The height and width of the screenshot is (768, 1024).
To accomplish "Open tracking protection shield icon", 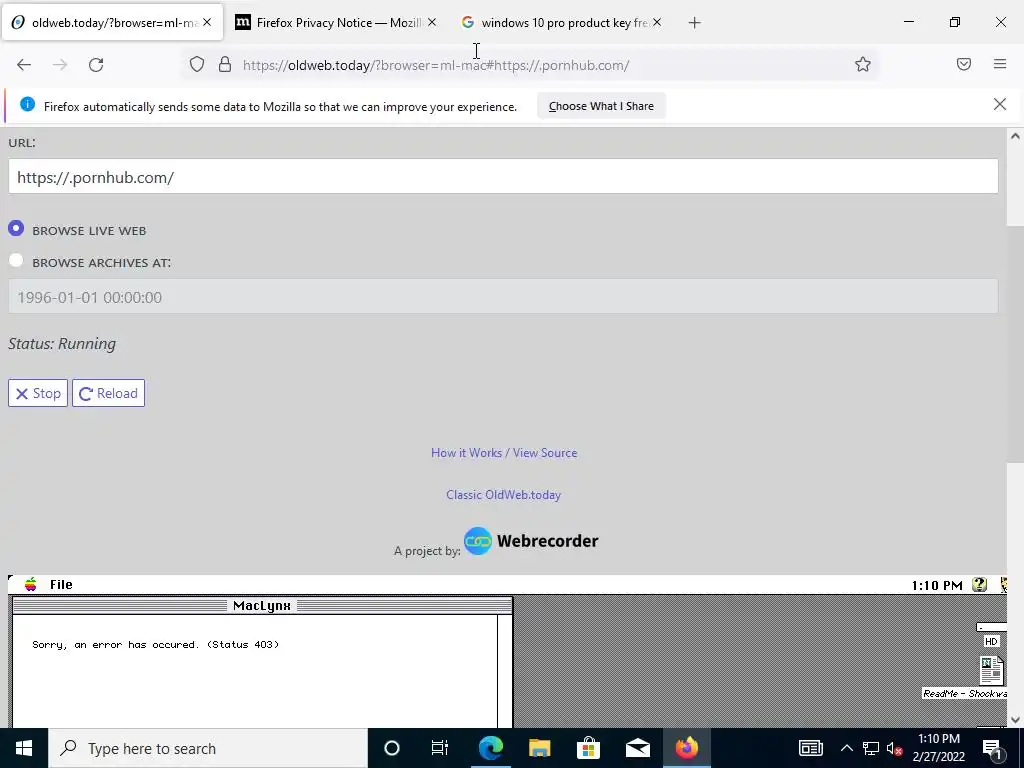I will click(197, 64).
